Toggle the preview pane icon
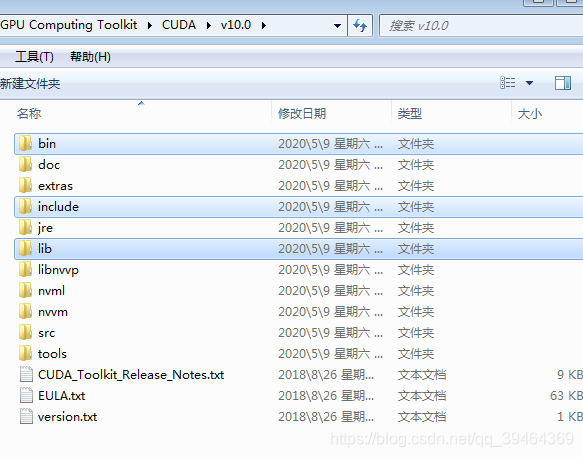Image resolution: width=583 pixels, height=457 pixels. pos(563,83)
